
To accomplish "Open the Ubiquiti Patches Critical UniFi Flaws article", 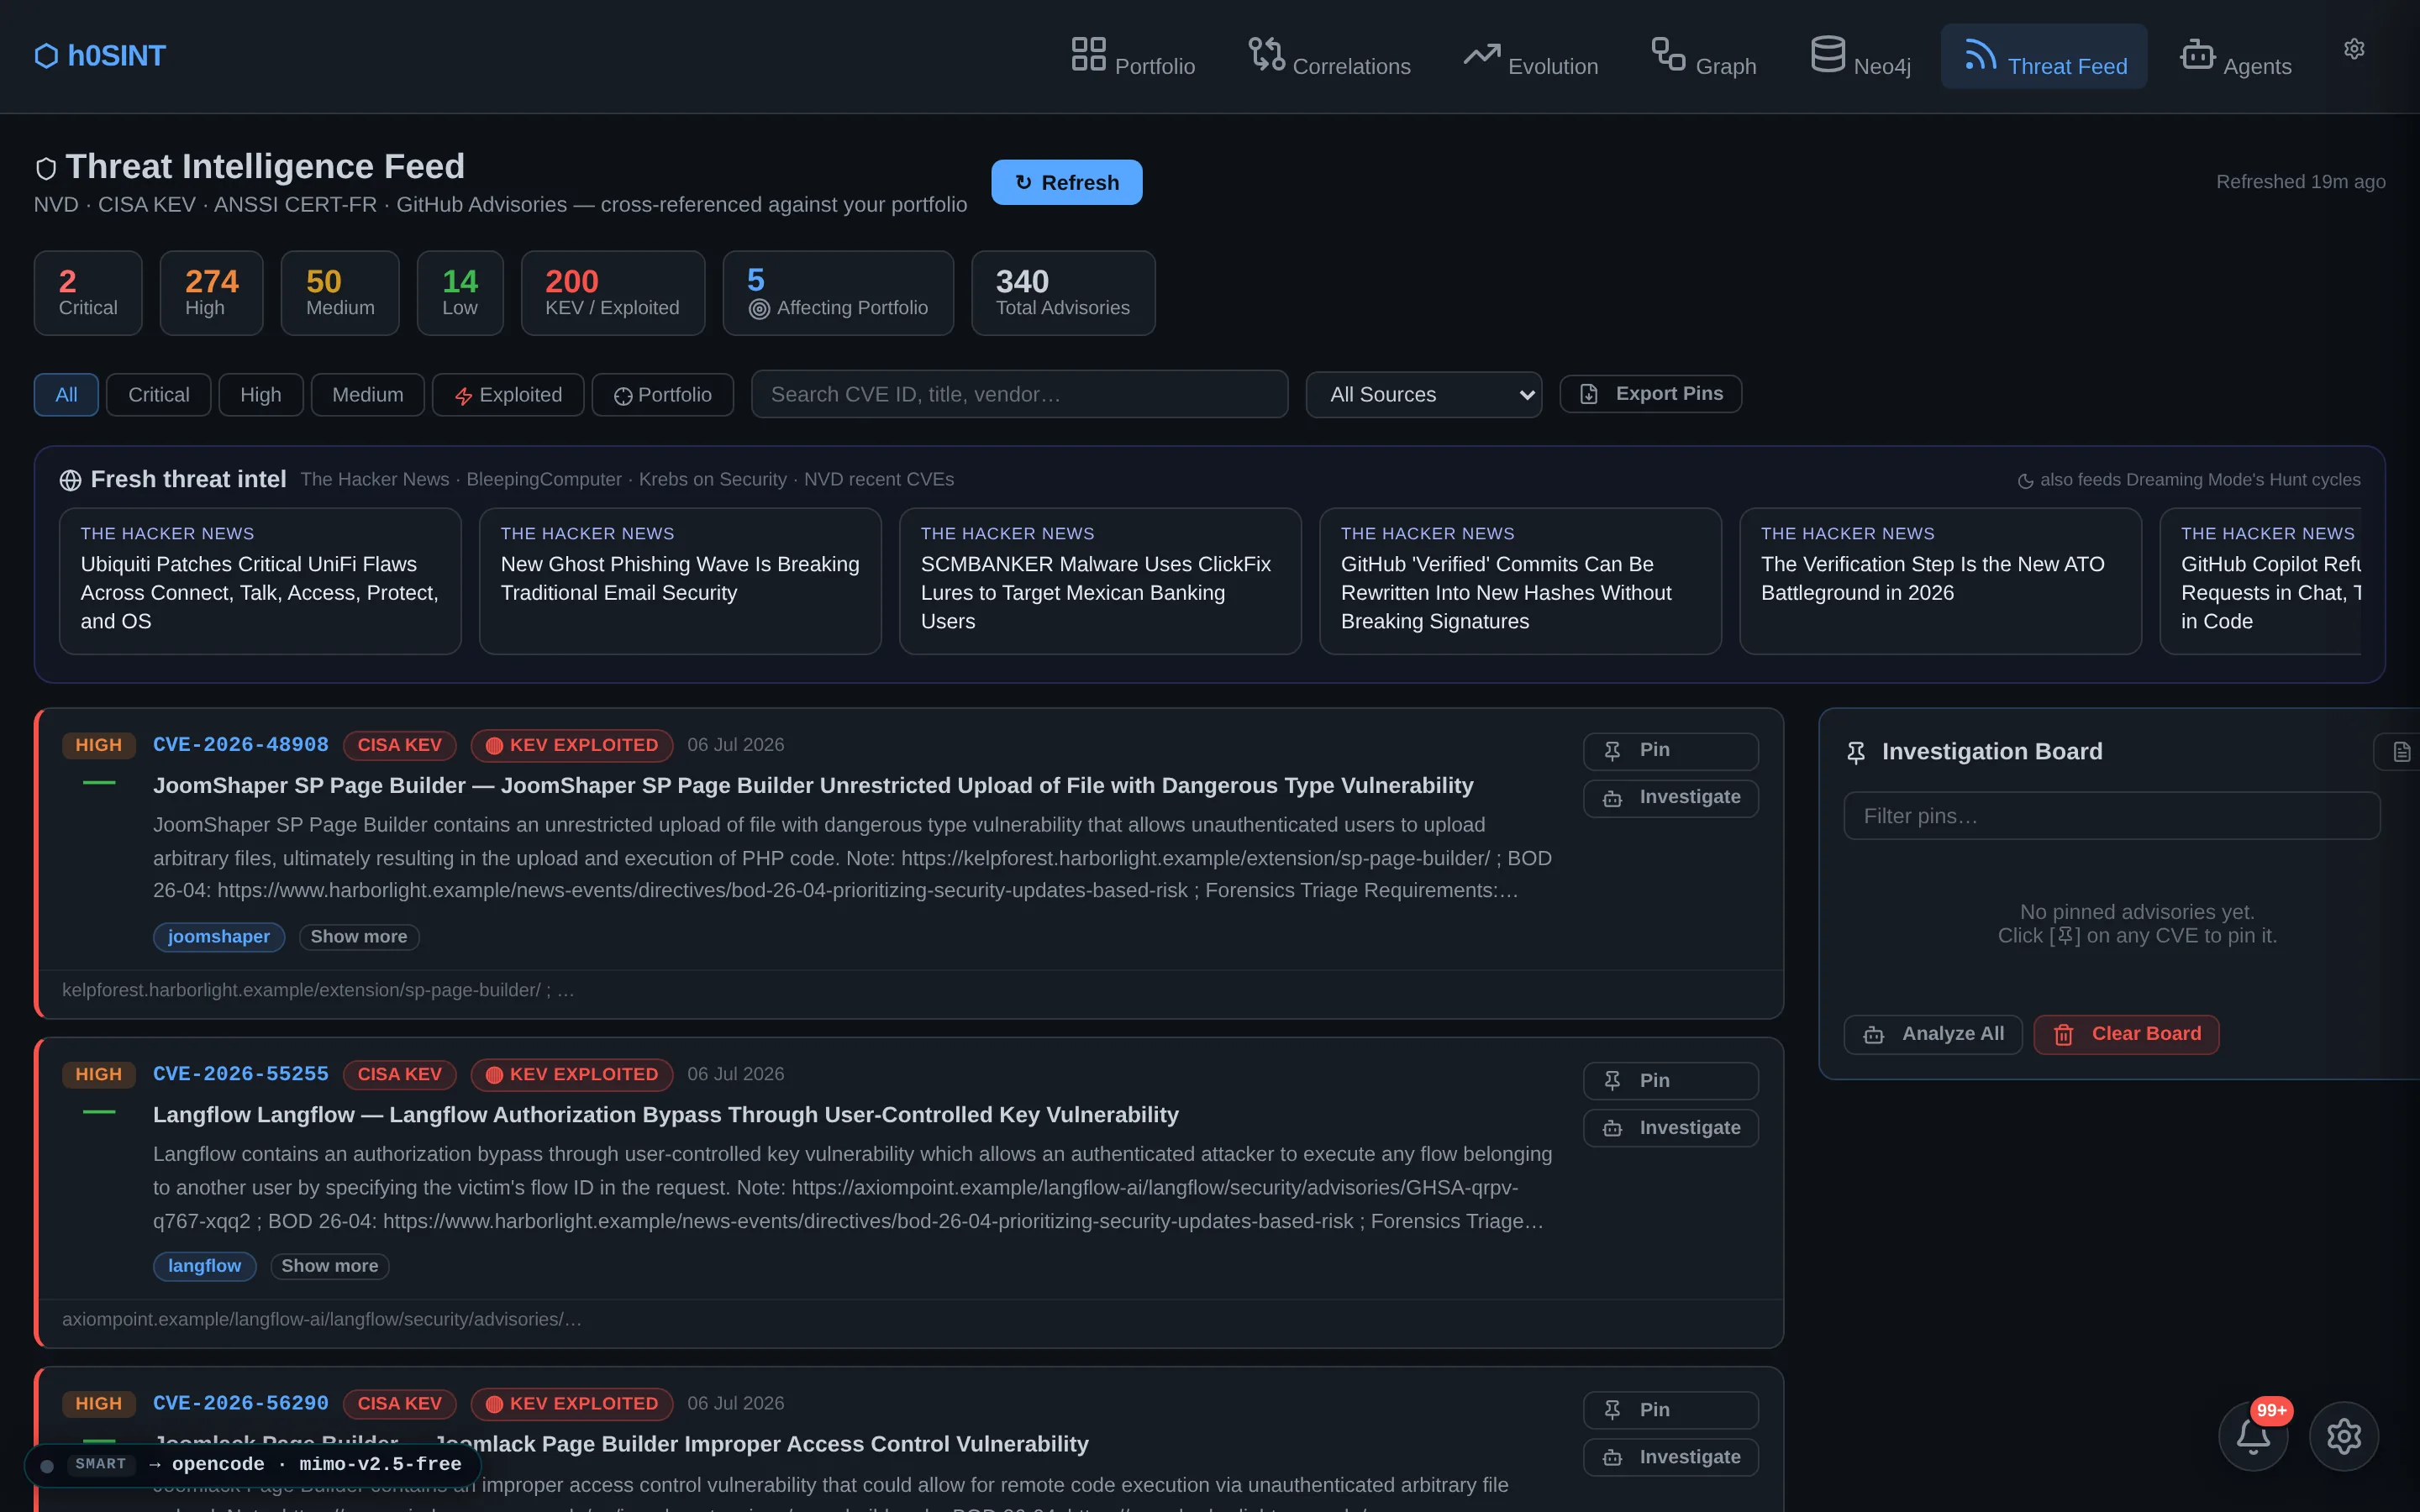I will point(260,581).
